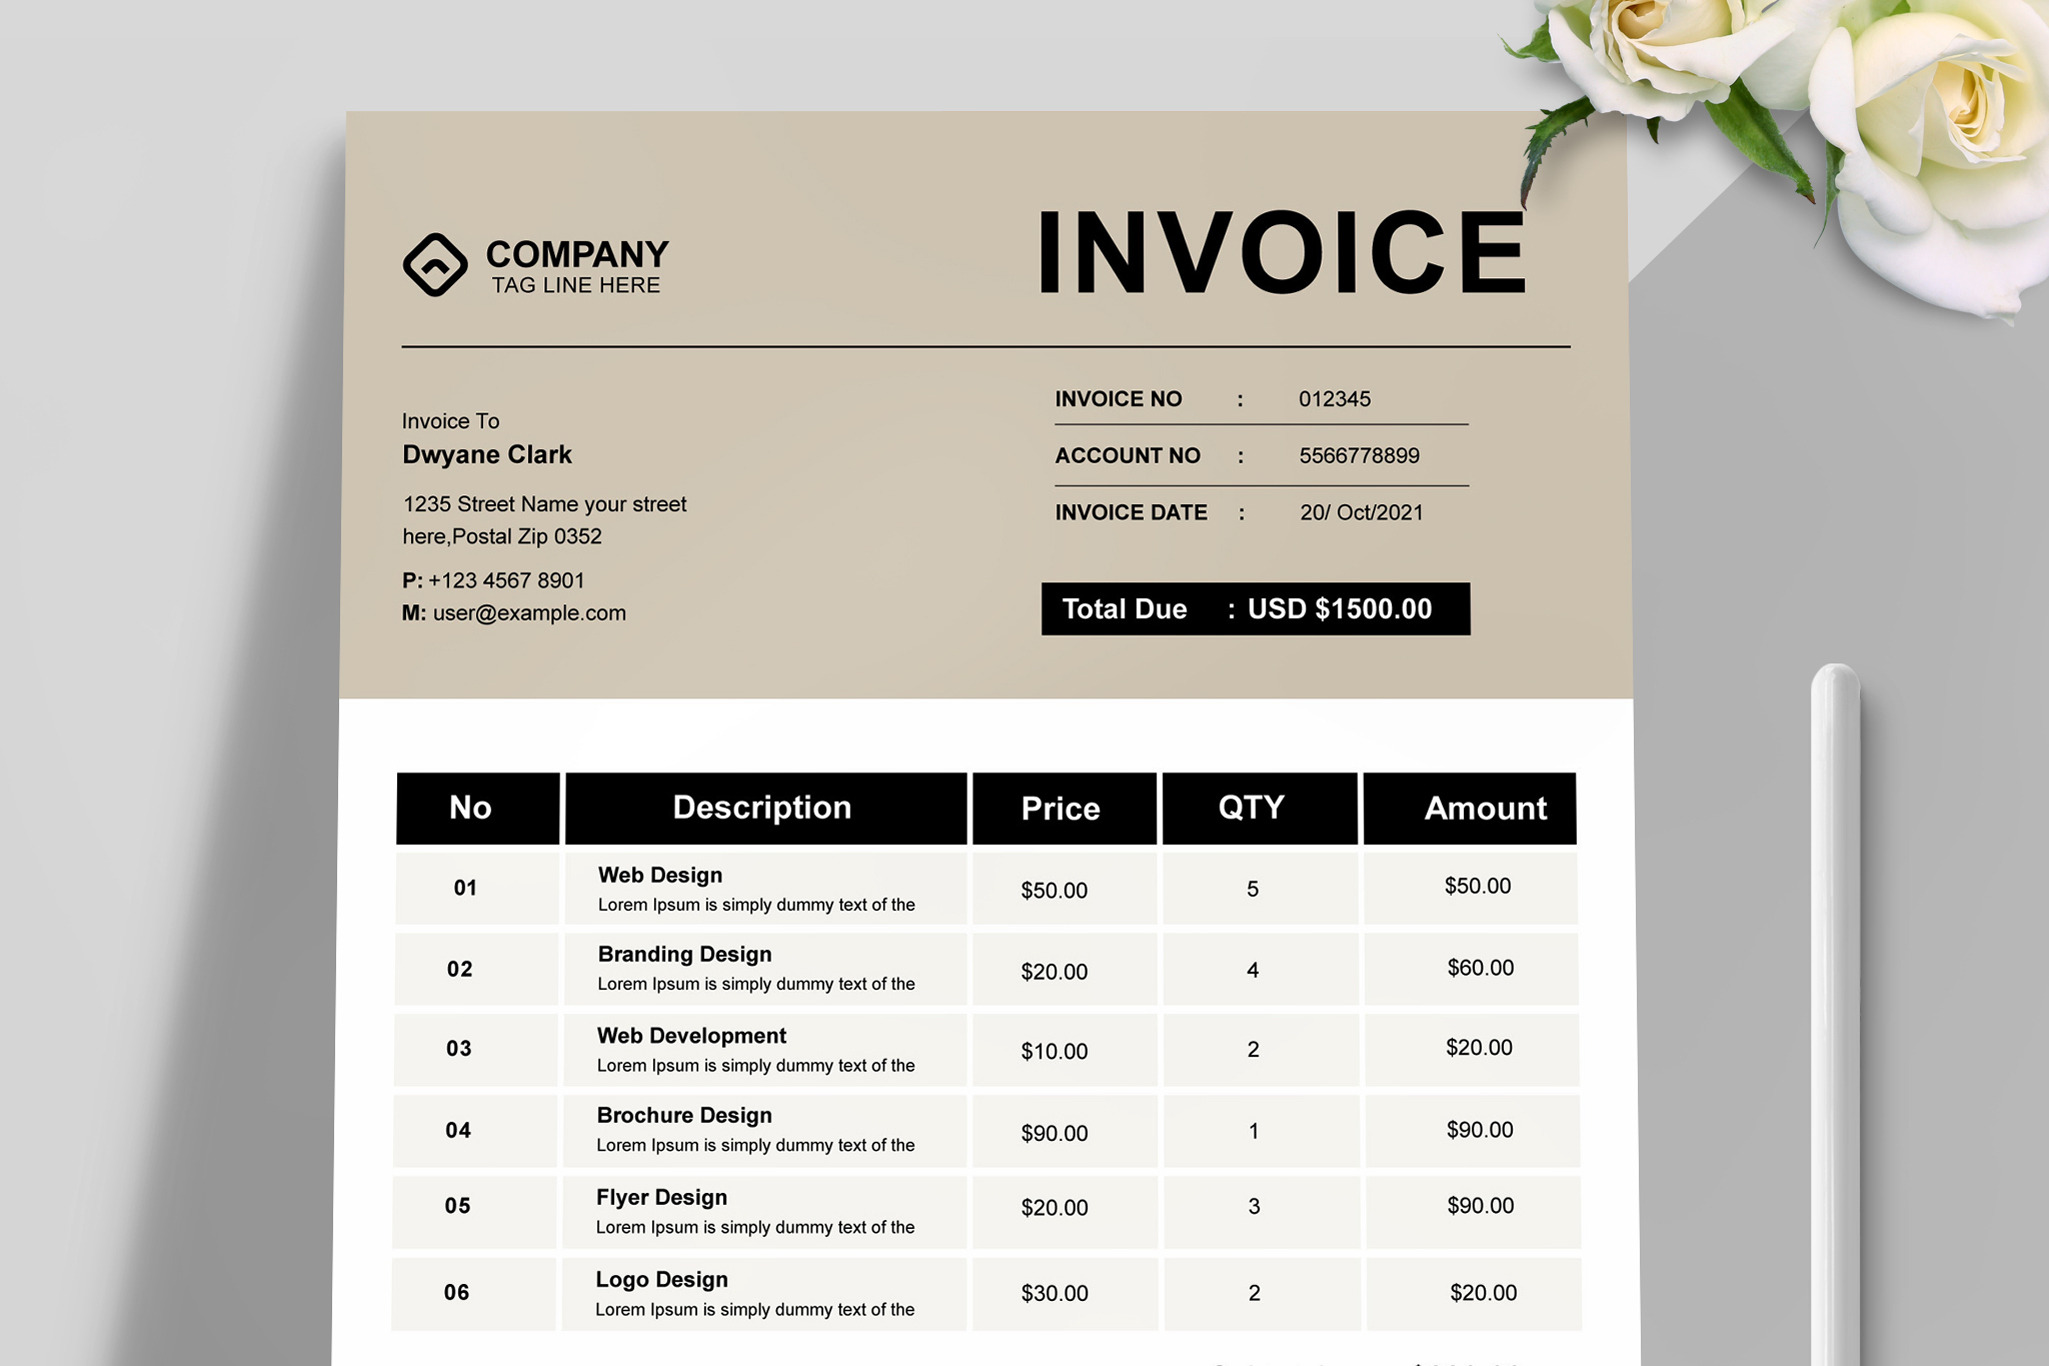Viewport: 2049px width, 1366px height.
Task: Click the account number 5566778899
Action: tap(1358, 456)
